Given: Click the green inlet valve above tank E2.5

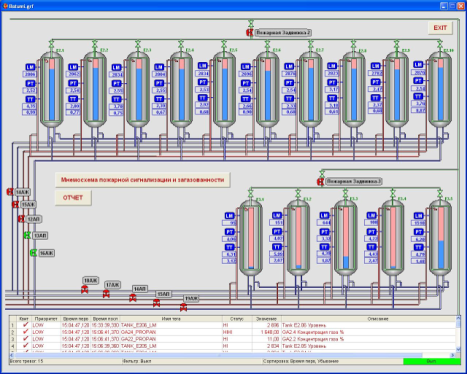Looking at the screenshot, I should pos(224,43).
